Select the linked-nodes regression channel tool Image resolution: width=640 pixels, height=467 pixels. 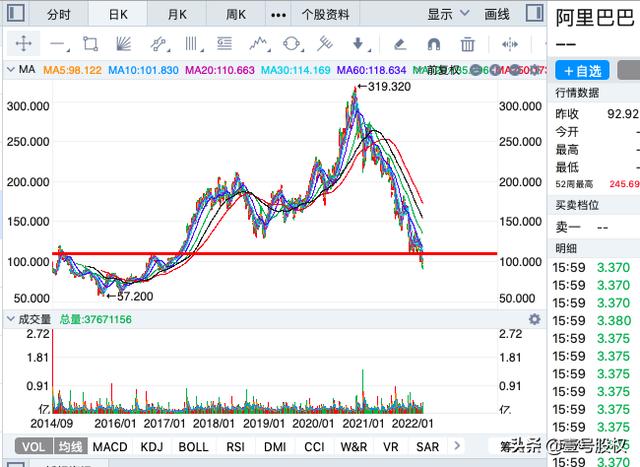[x=159, y=44]
